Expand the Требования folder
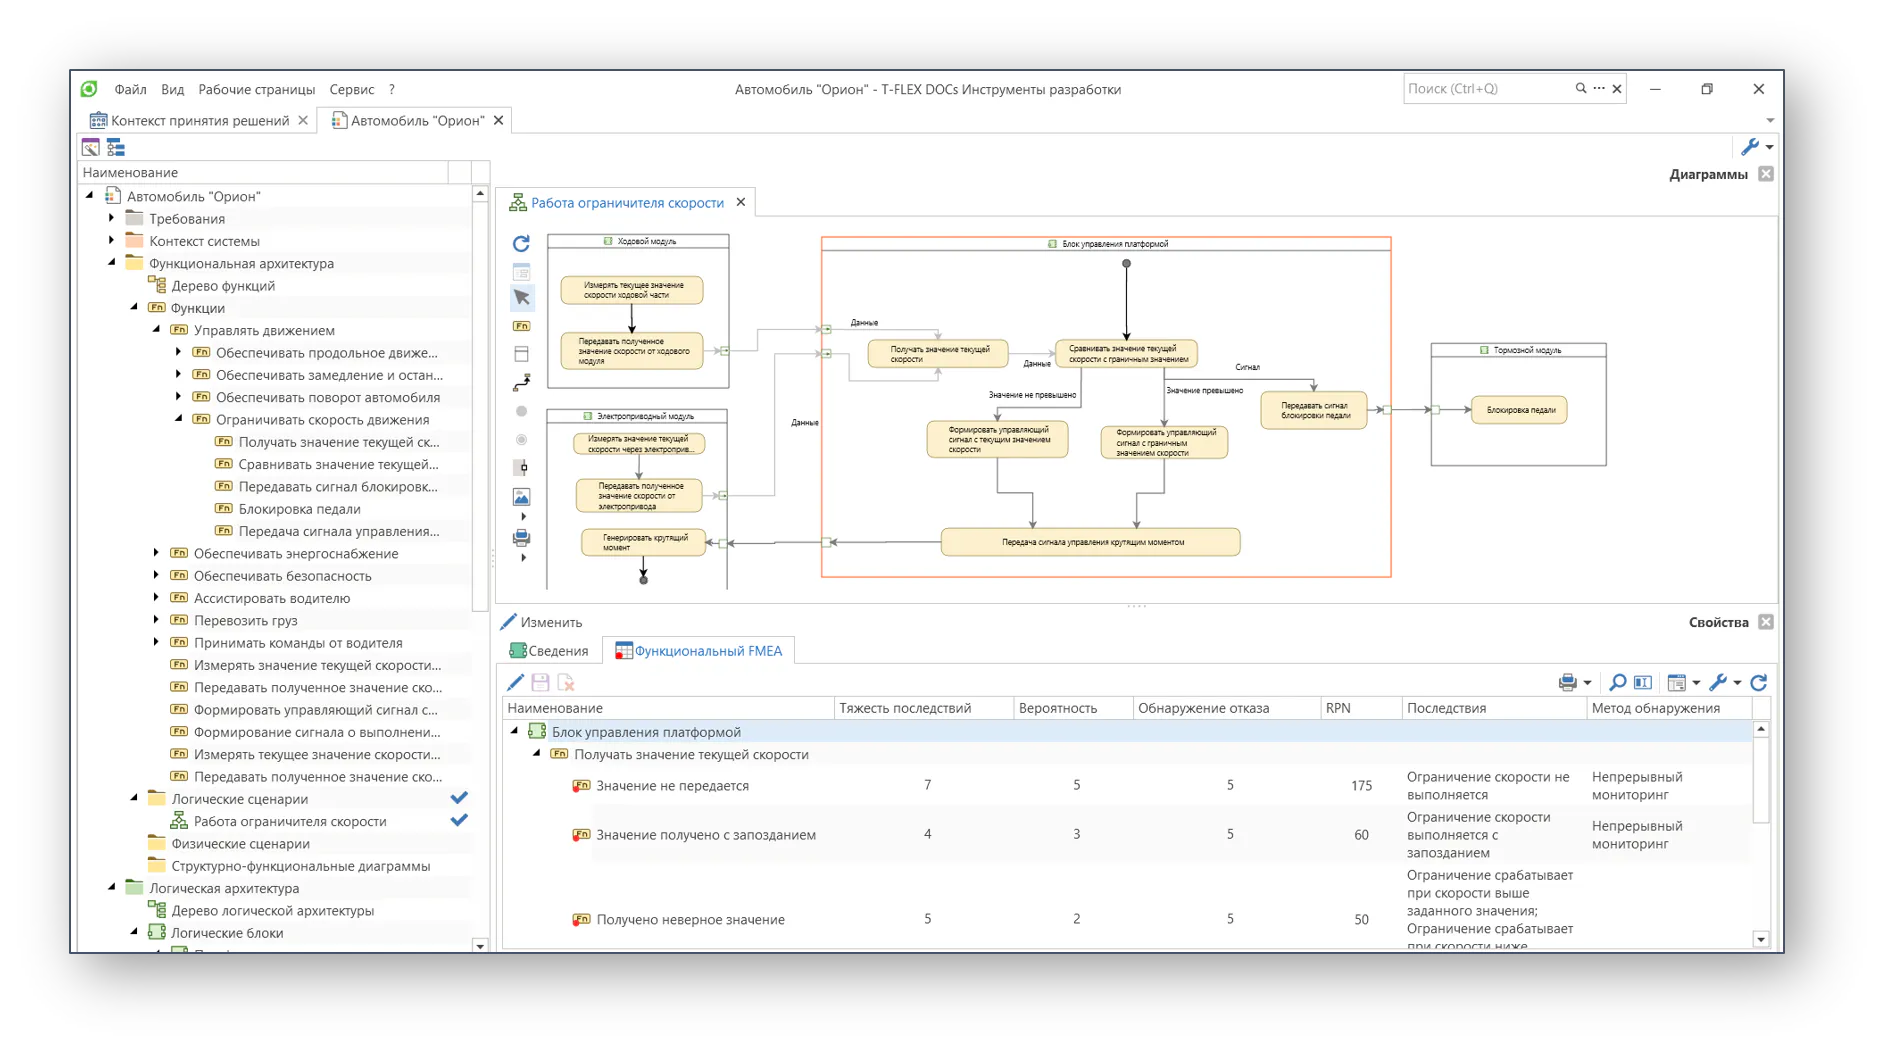 coord(112,218)
